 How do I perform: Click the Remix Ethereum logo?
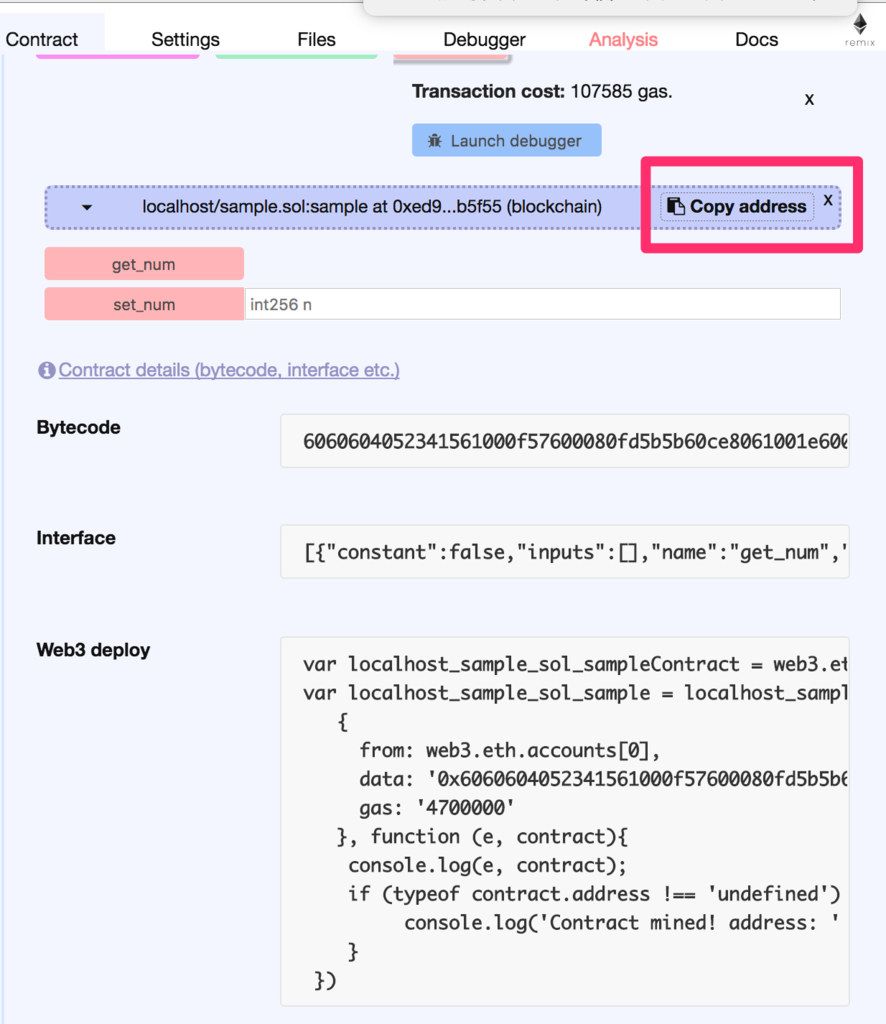point(860,30)
